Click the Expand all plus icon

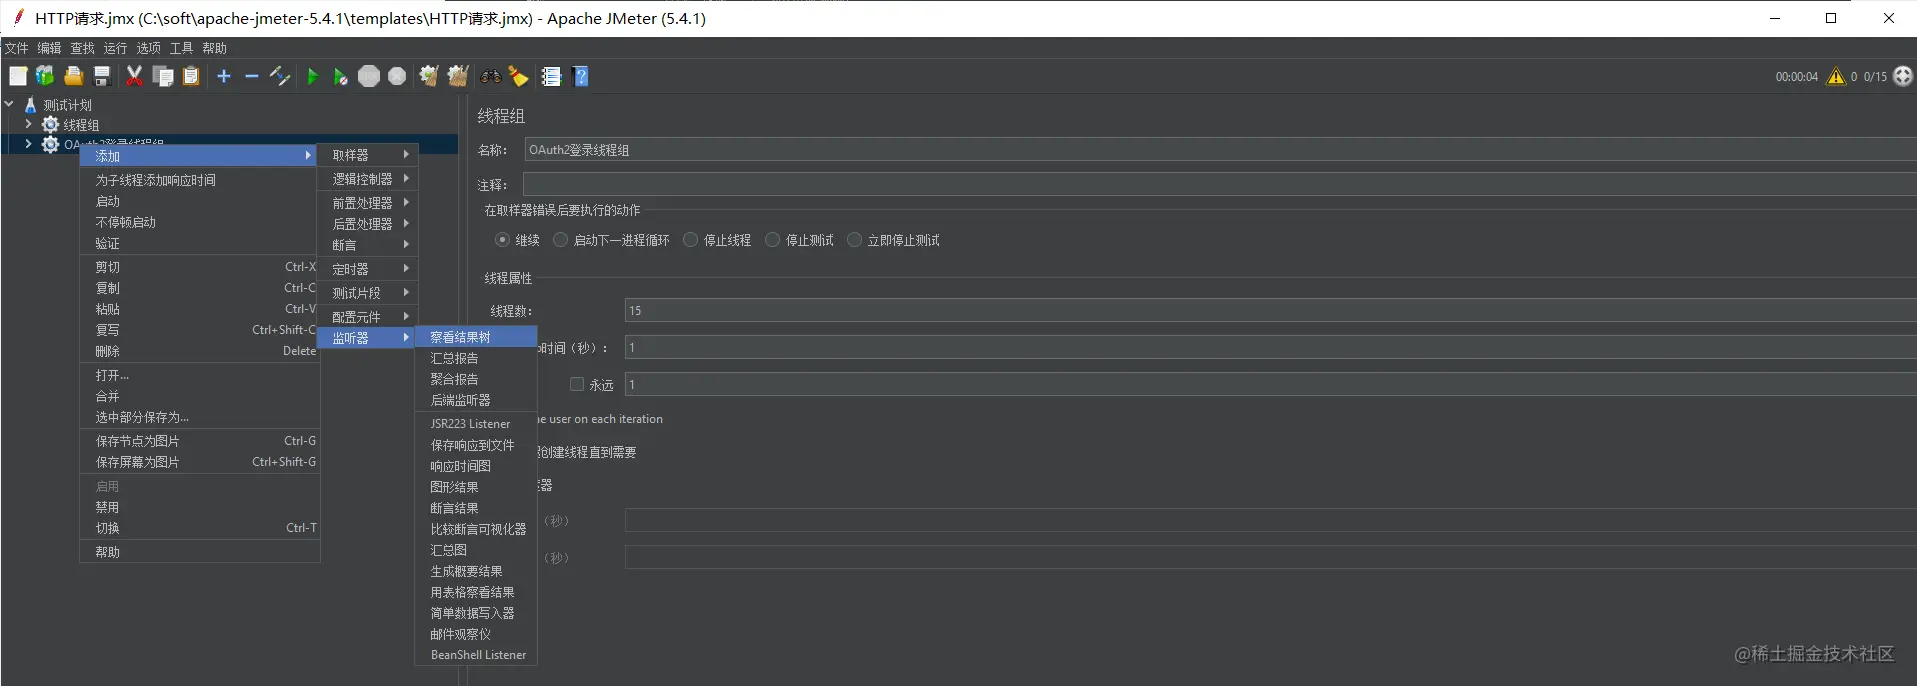pos(224,76)
